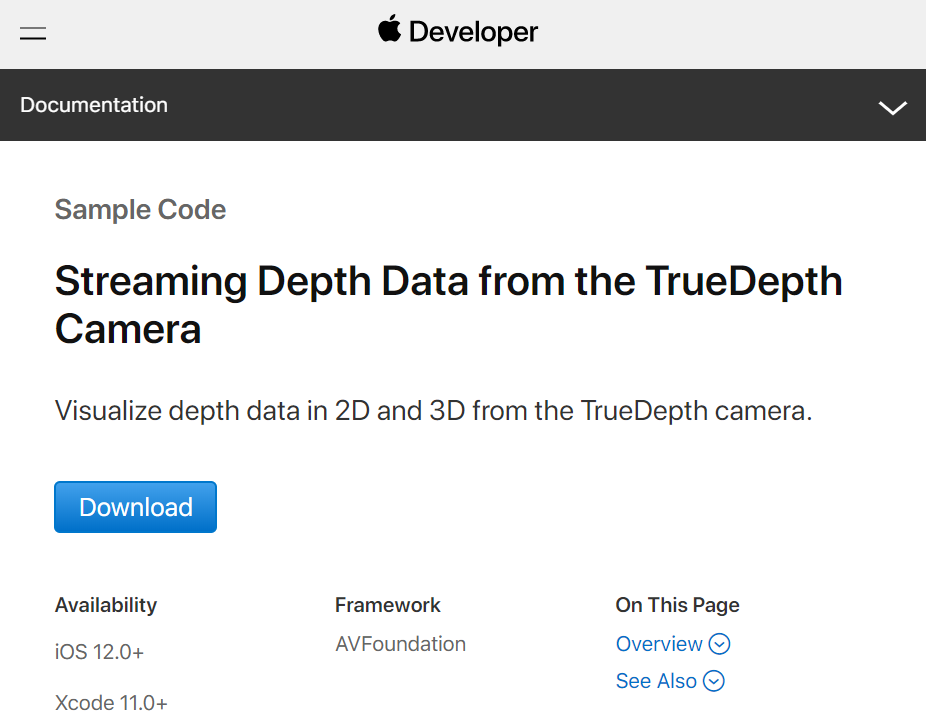Download the sample code project
The width and height of the screenshot is (926, 724).
pos(135,507)
